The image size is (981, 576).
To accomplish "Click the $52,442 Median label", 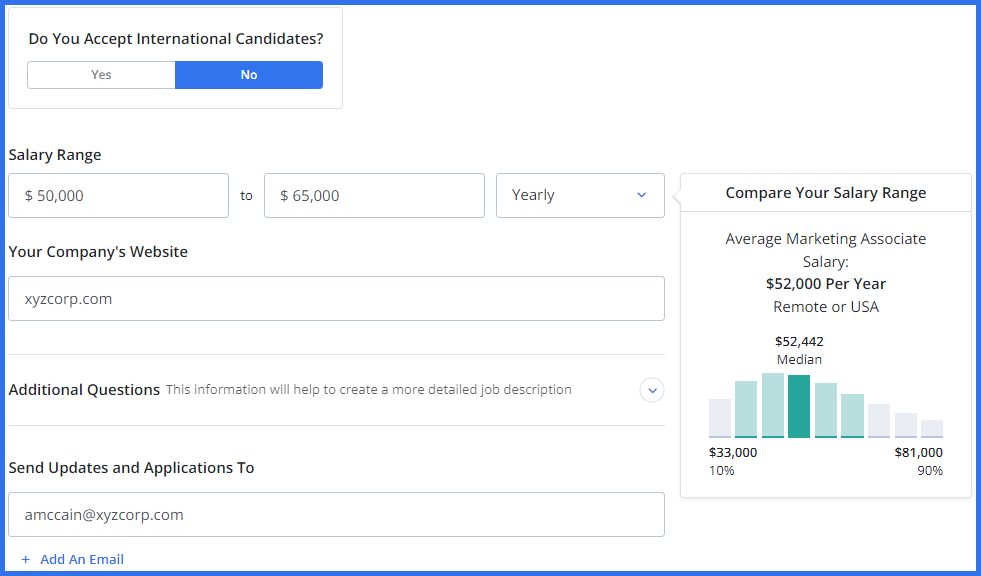I will point(799,350).
